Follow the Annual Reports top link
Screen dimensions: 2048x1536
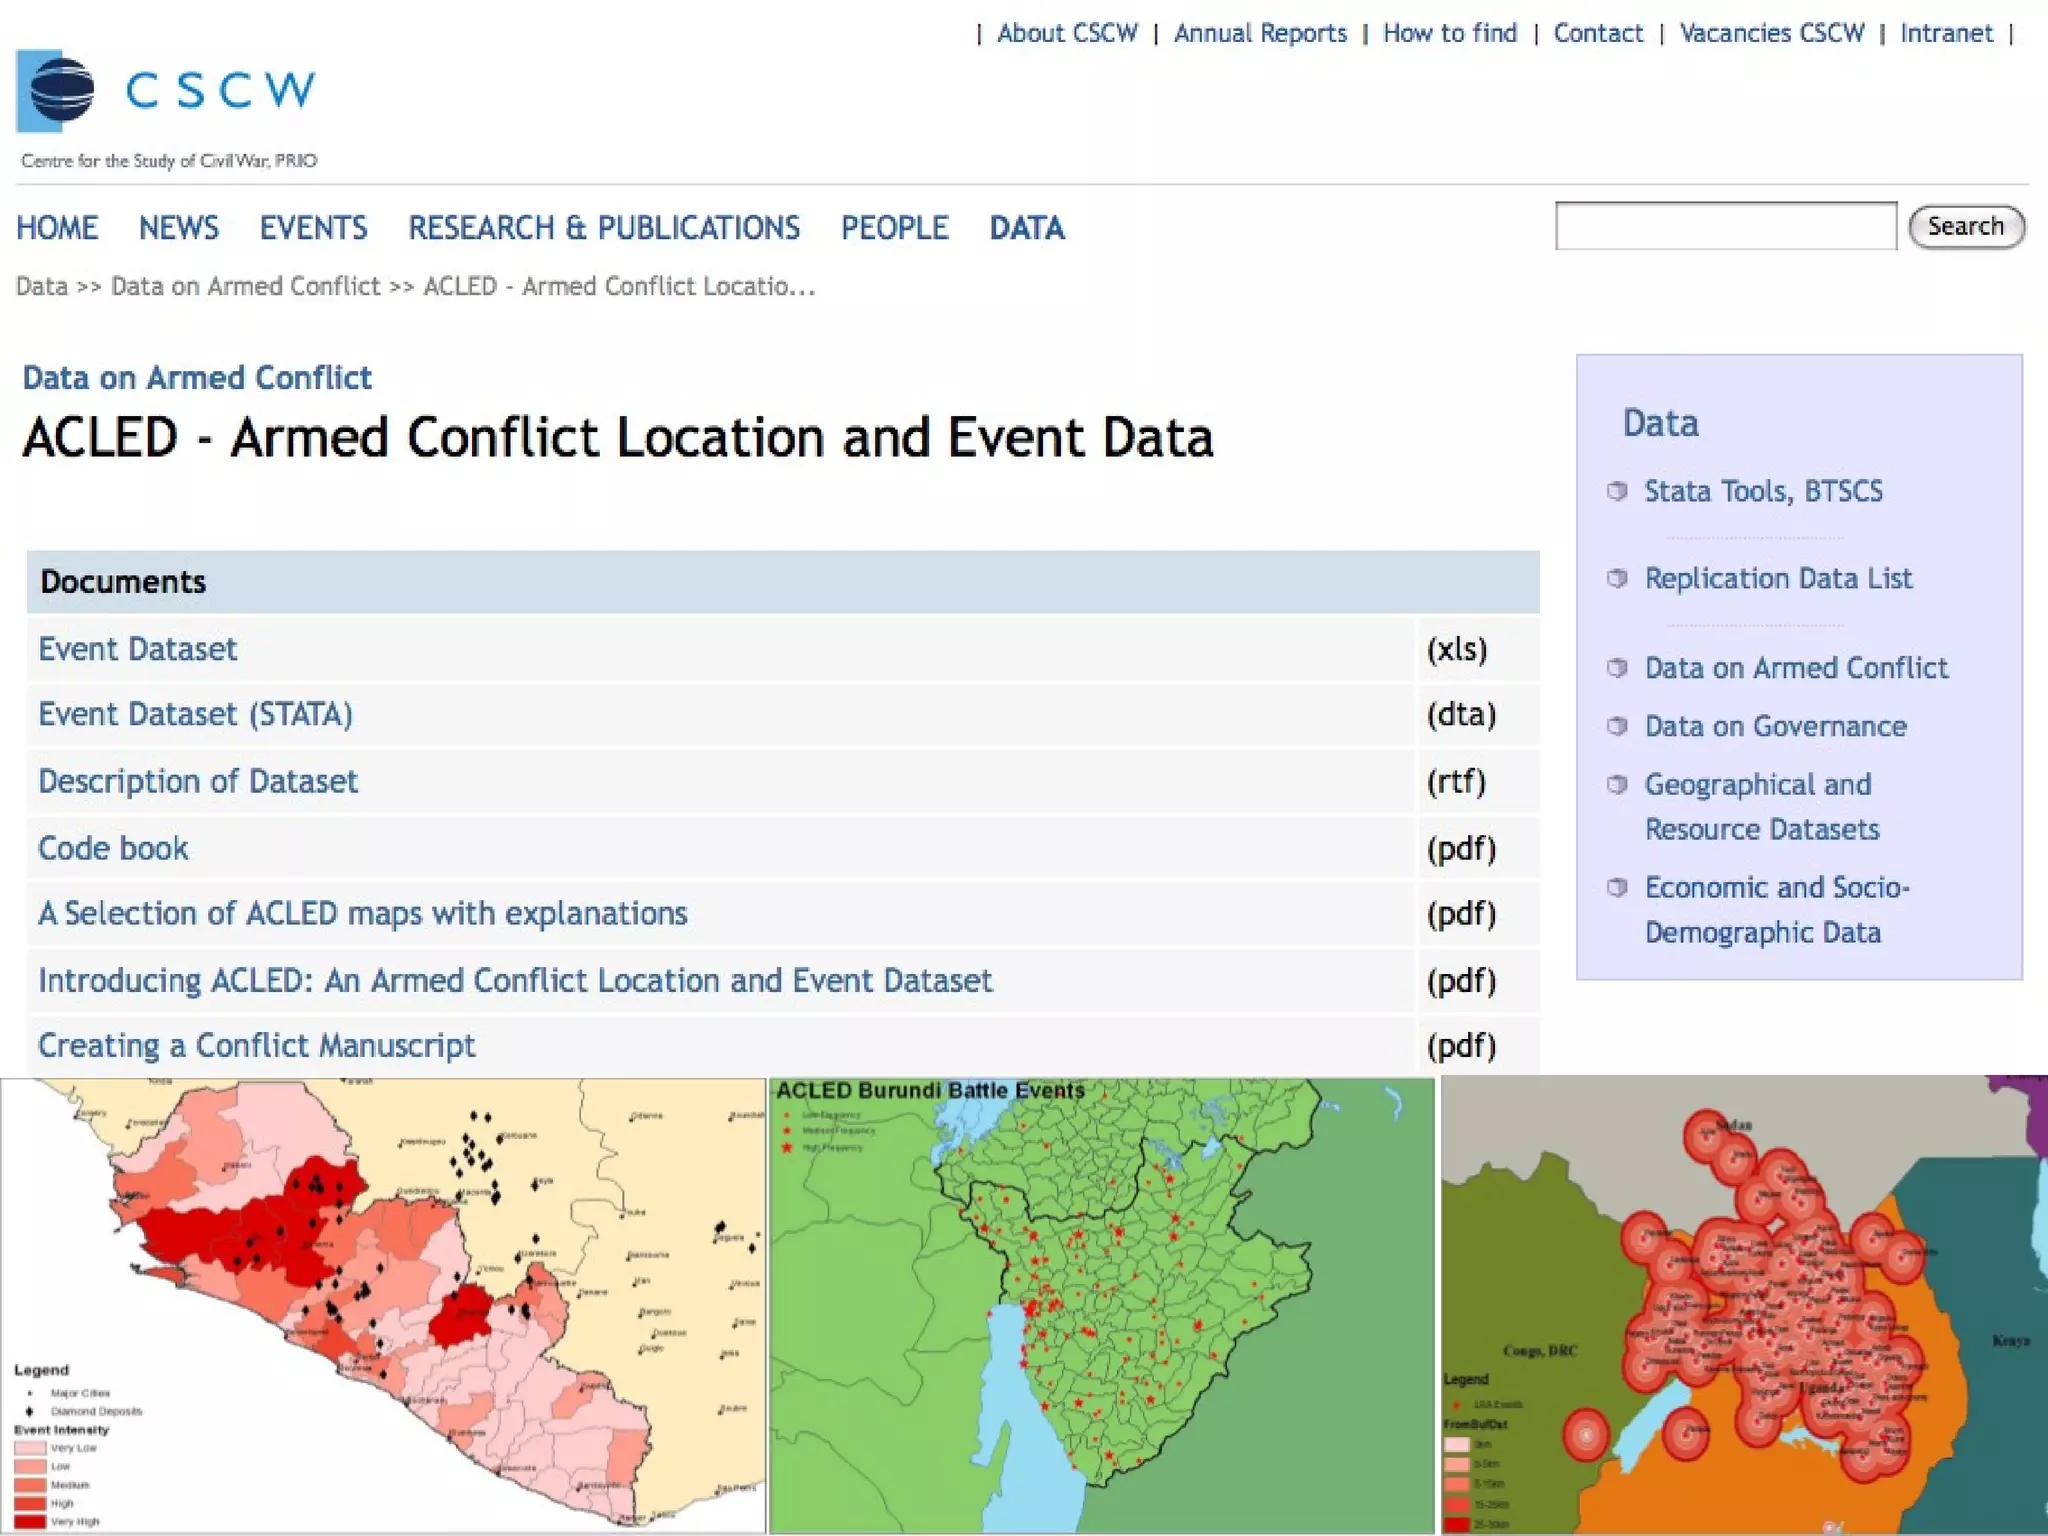1260,33
